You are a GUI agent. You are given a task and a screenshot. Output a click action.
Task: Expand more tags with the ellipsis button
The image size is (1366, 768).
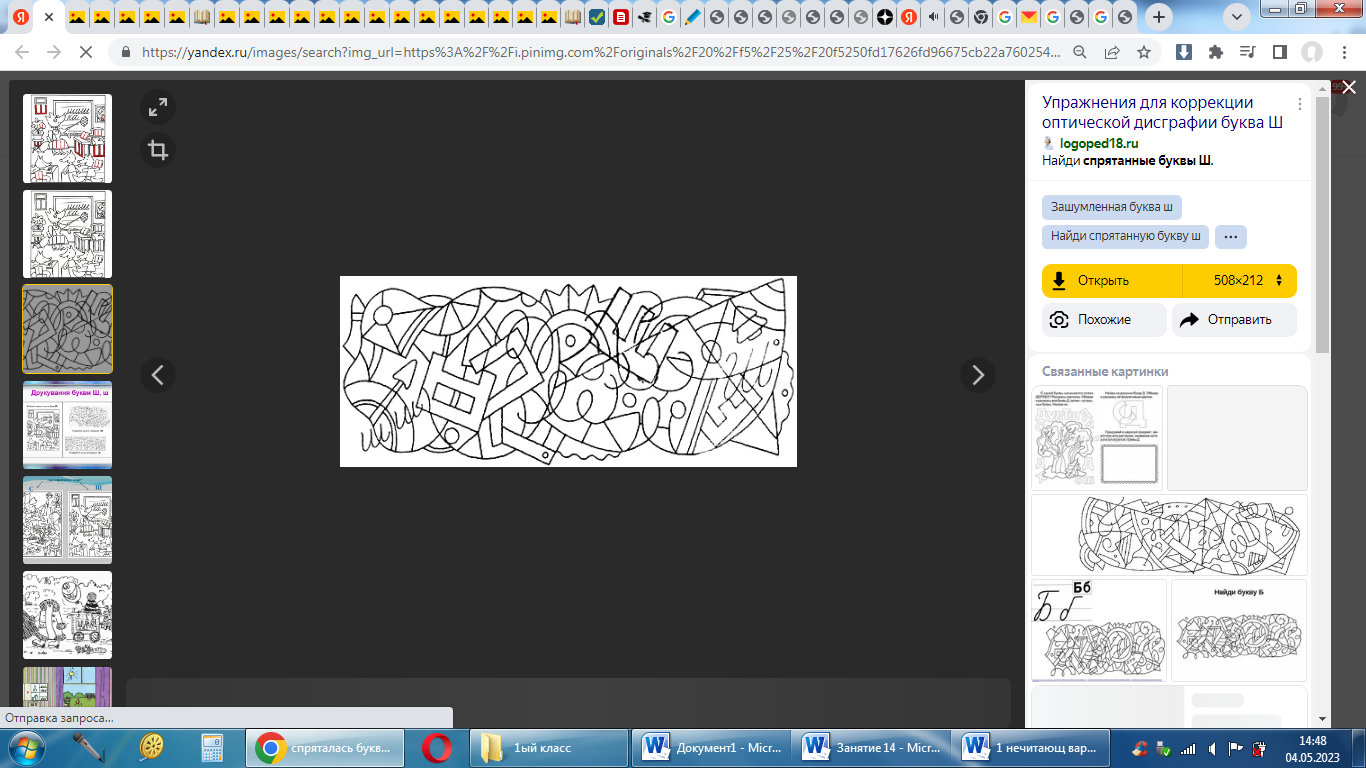(x=1230, y=237)
